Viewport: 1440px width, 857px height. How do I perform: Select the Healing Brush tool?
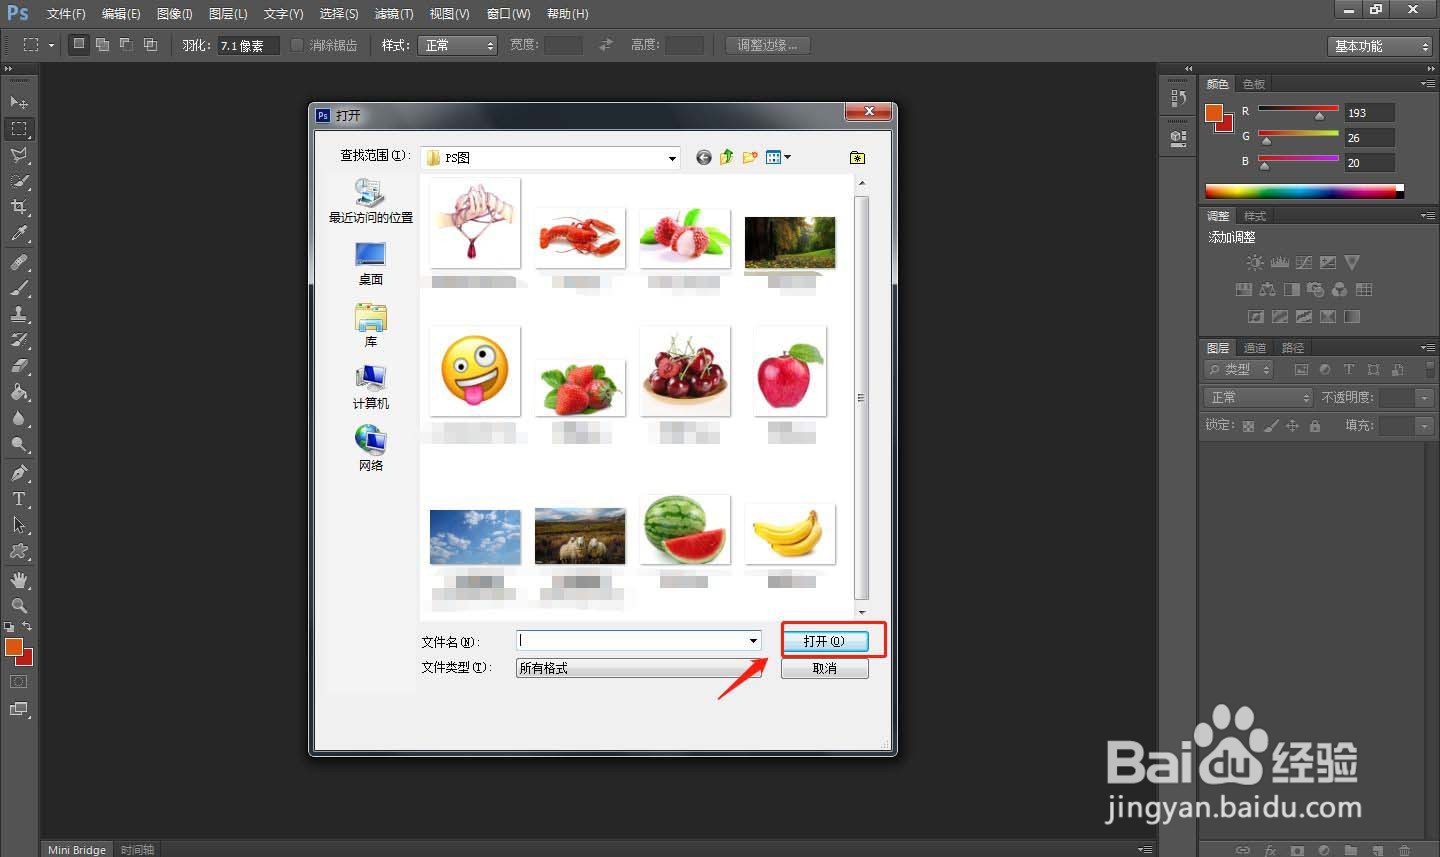click(x=19, y=262)
